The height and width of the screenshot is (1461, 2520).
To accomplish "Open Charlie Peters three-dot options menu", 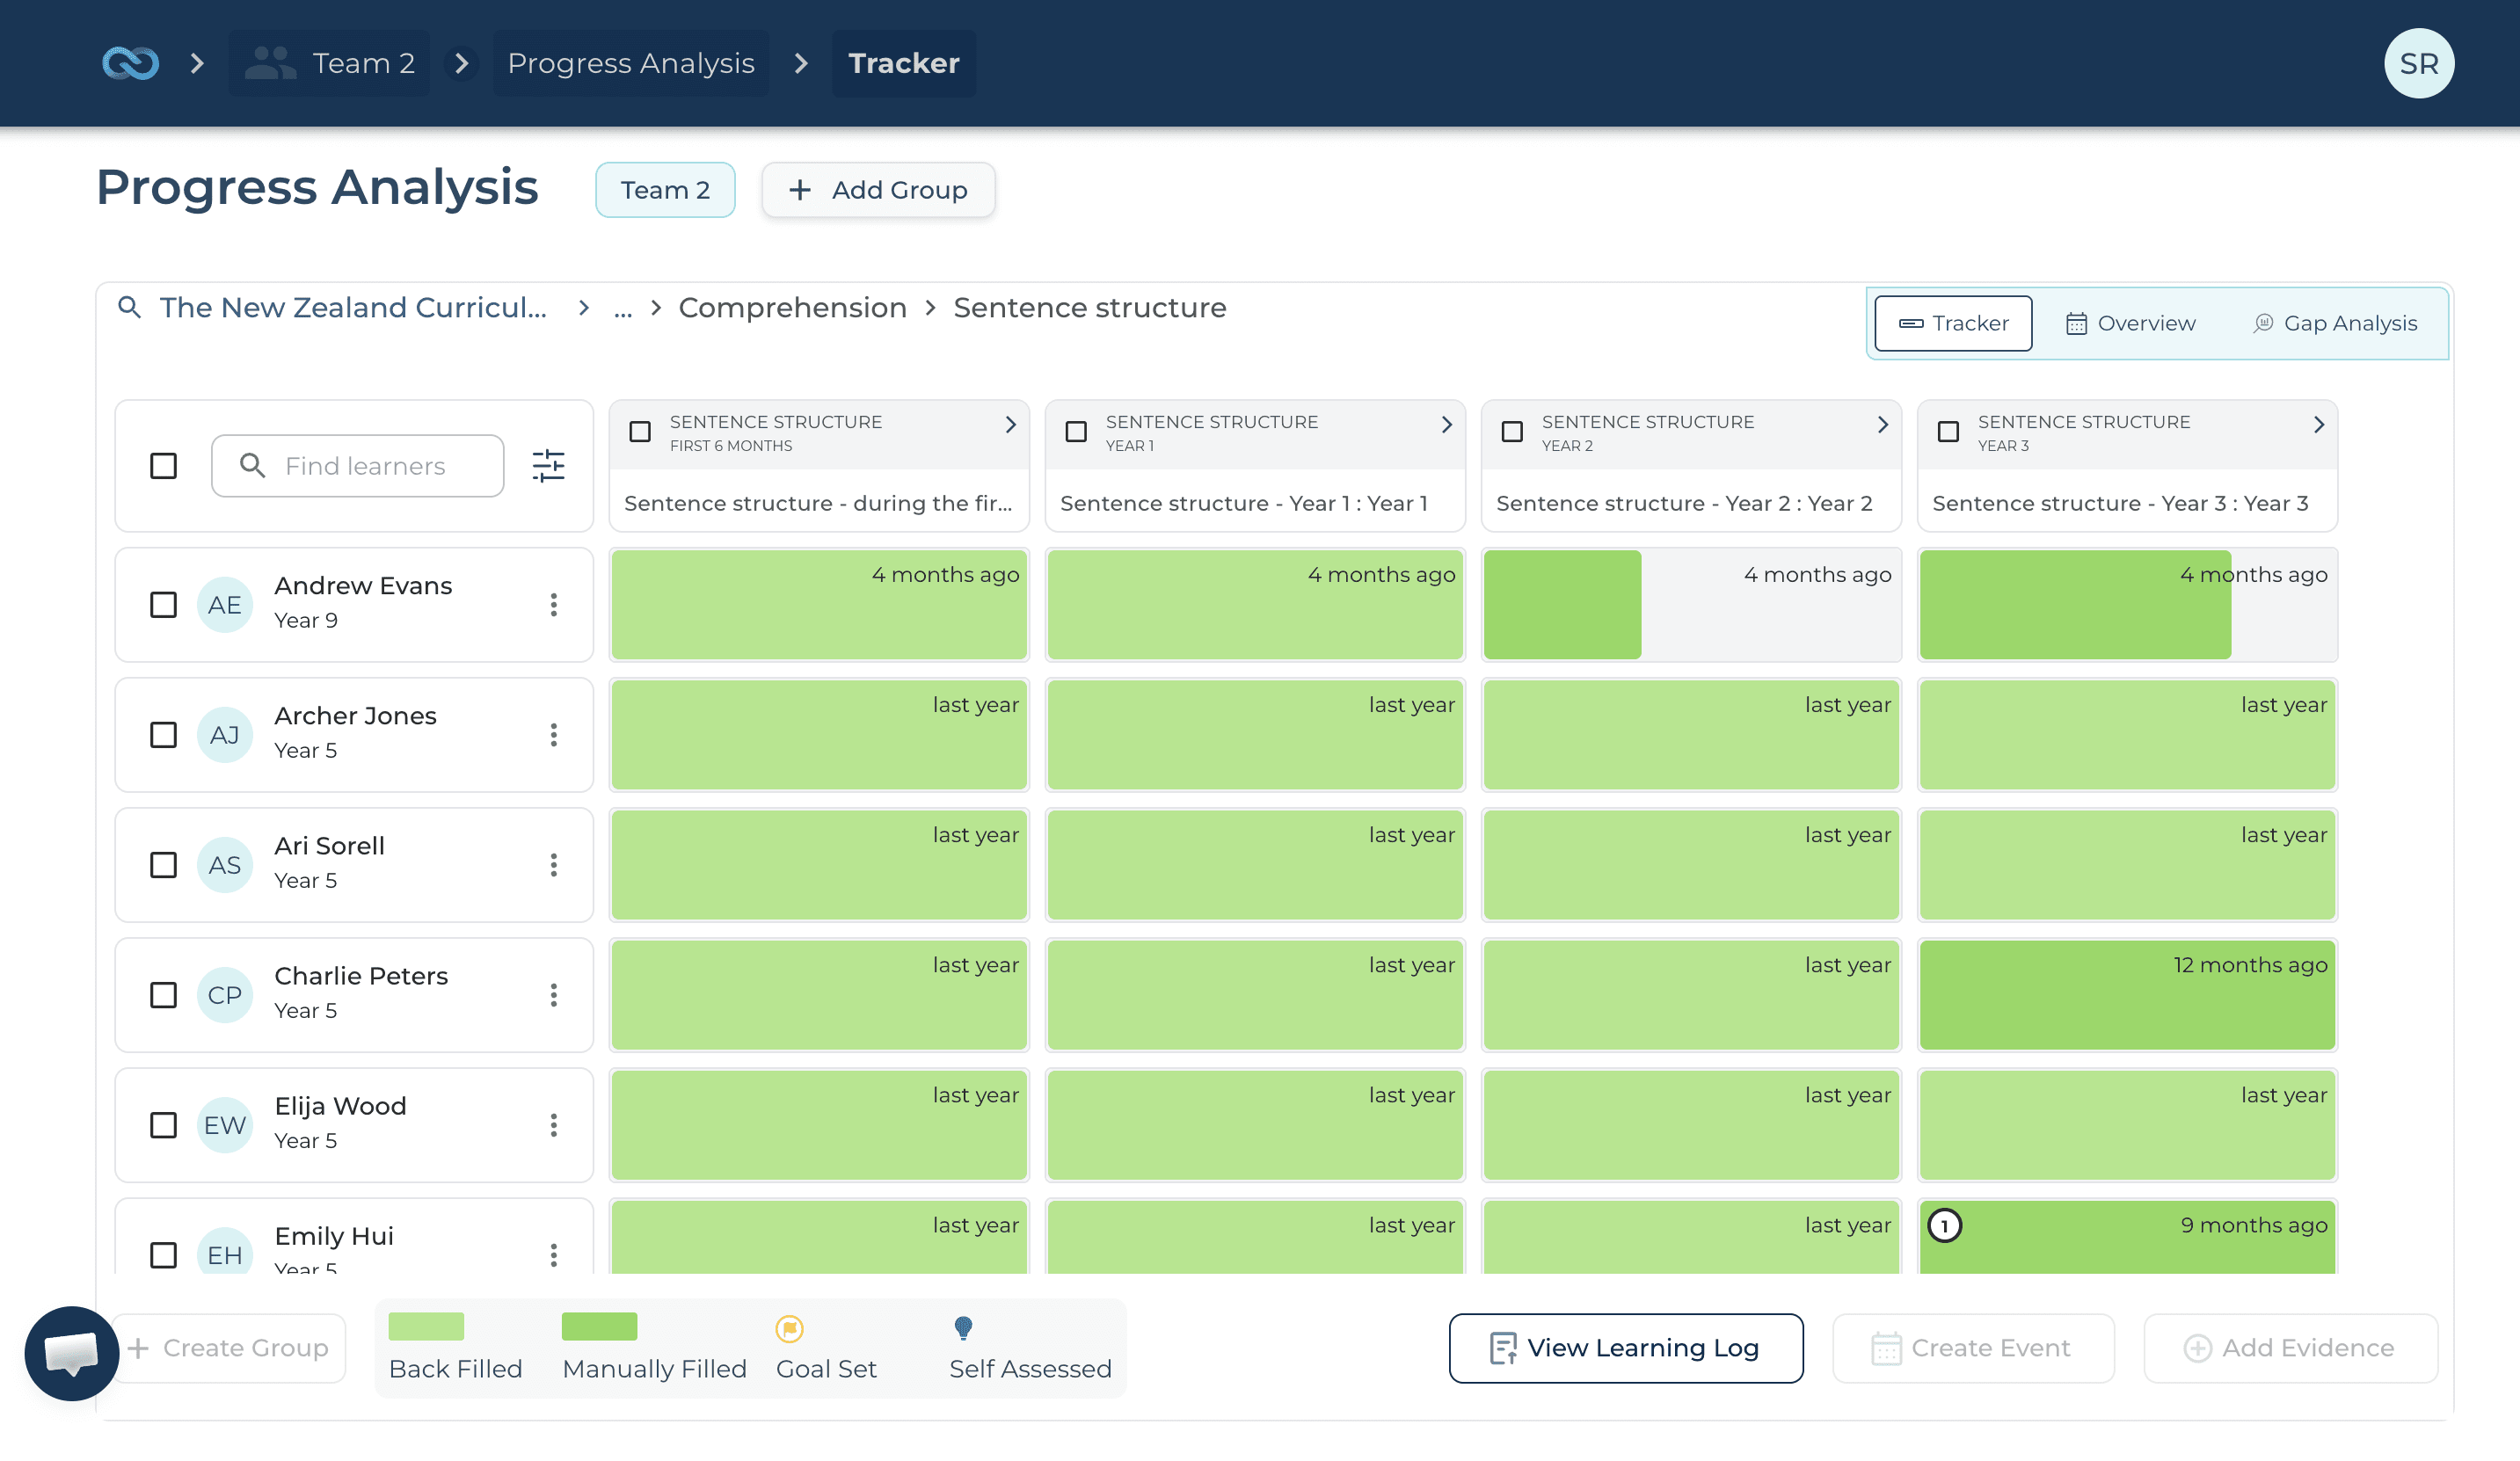I will (x=553, y=995).
